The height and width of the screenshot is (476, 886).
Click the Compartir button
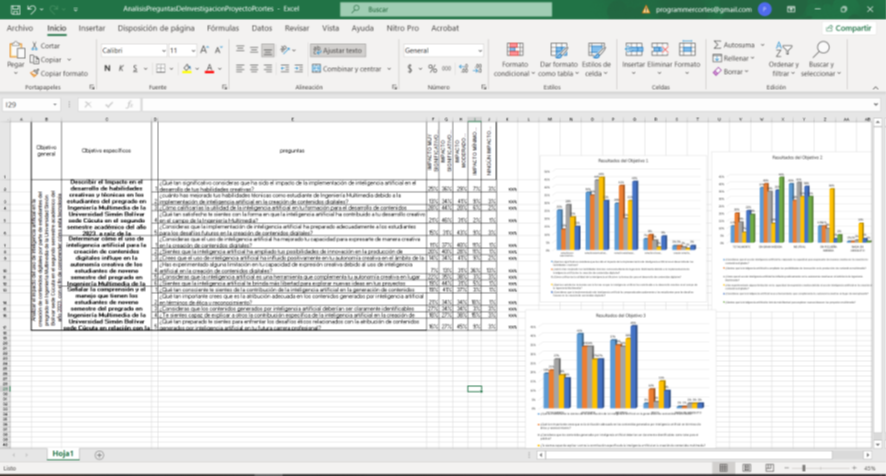pyautogui.click(x=848, y=29)
